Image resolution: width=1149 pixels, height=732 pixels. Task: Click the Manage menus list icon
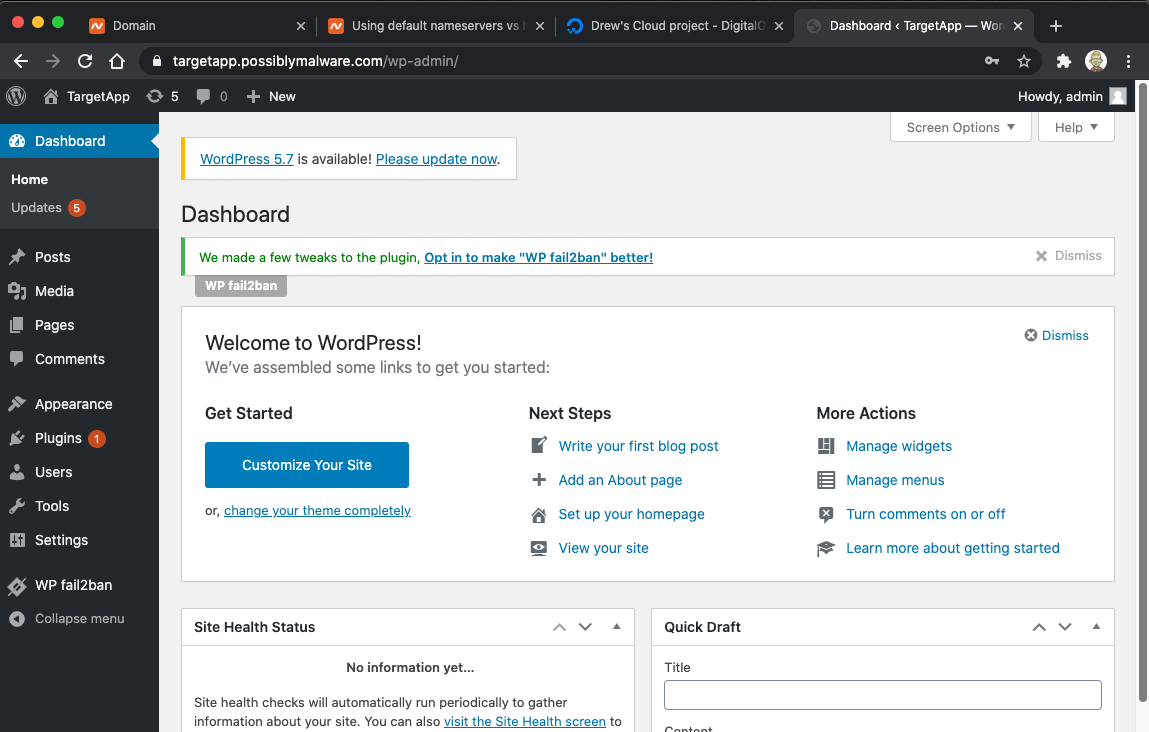tap(826, 480)
